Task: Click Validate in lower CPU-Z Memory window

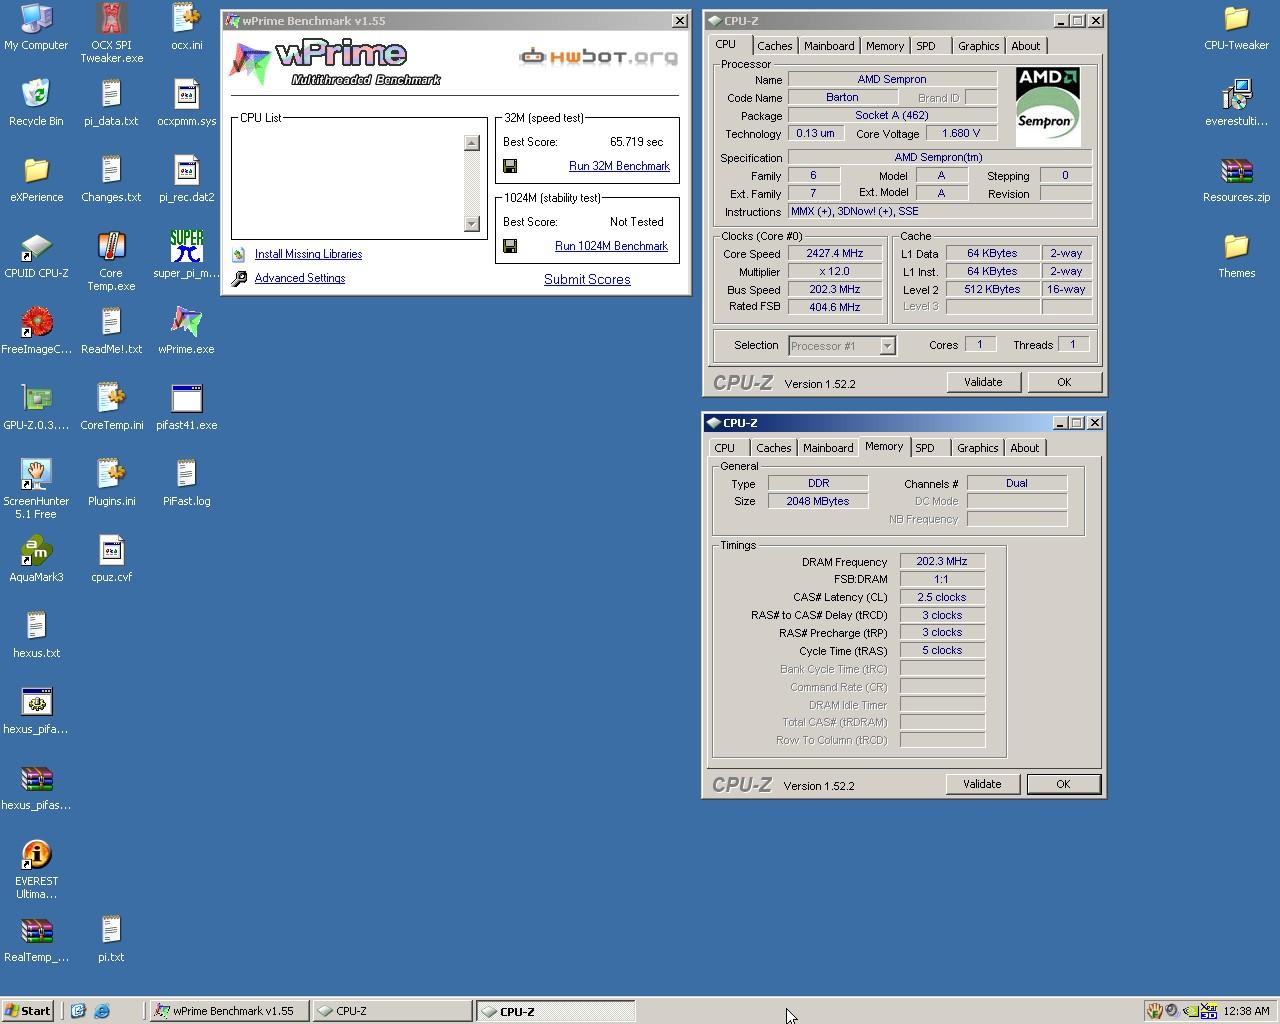Action: [x=982, y=784]
